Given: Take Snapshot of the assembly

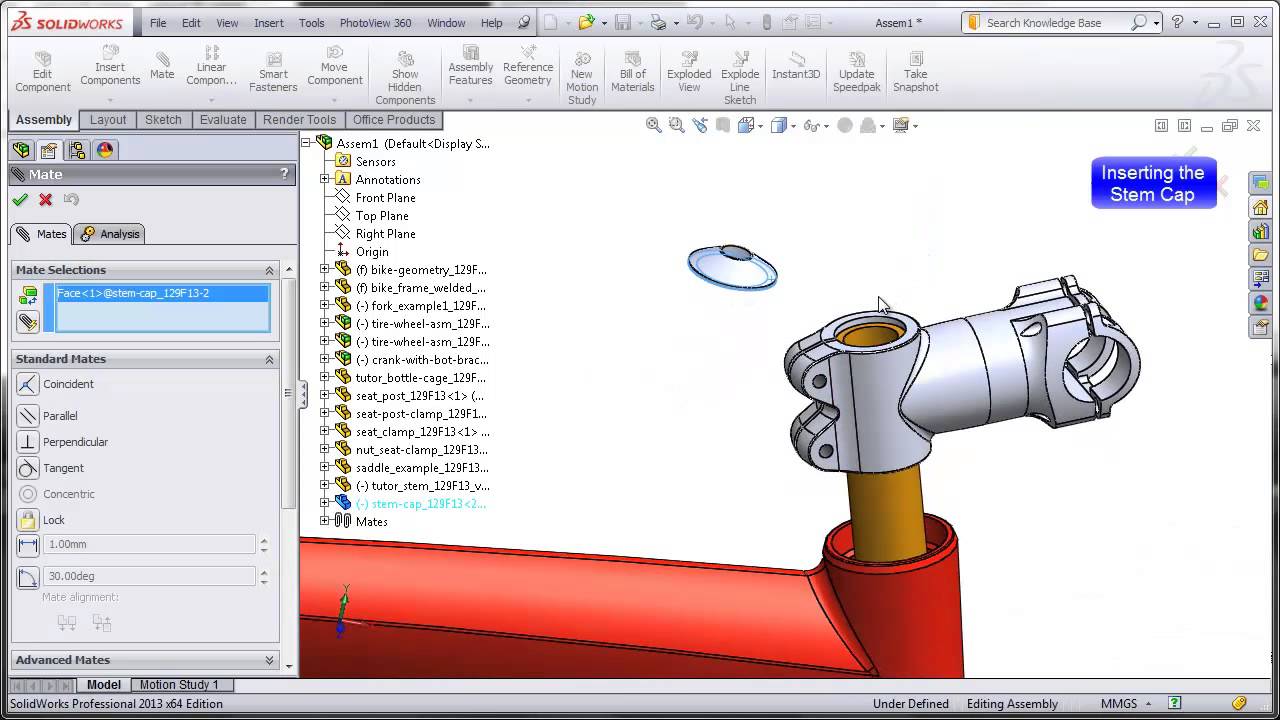Looking at the screenshot, I should pyautogui.click(x=916, y=72).
